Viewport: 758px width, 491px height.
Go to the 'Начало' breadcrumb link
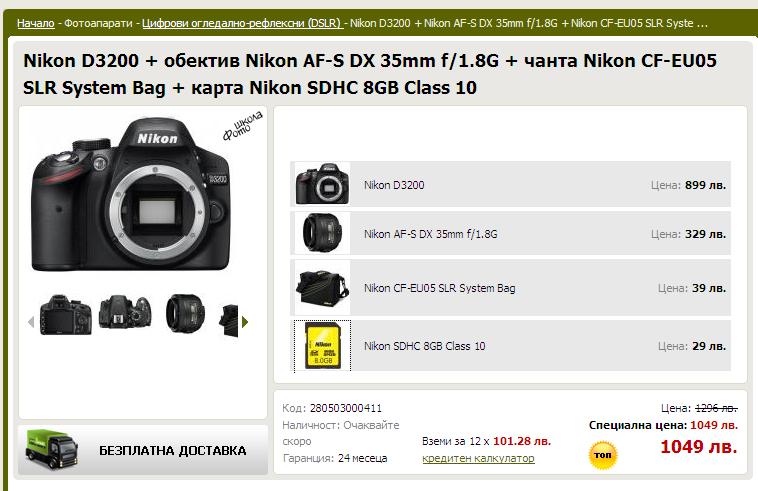(x=35, y=23)
